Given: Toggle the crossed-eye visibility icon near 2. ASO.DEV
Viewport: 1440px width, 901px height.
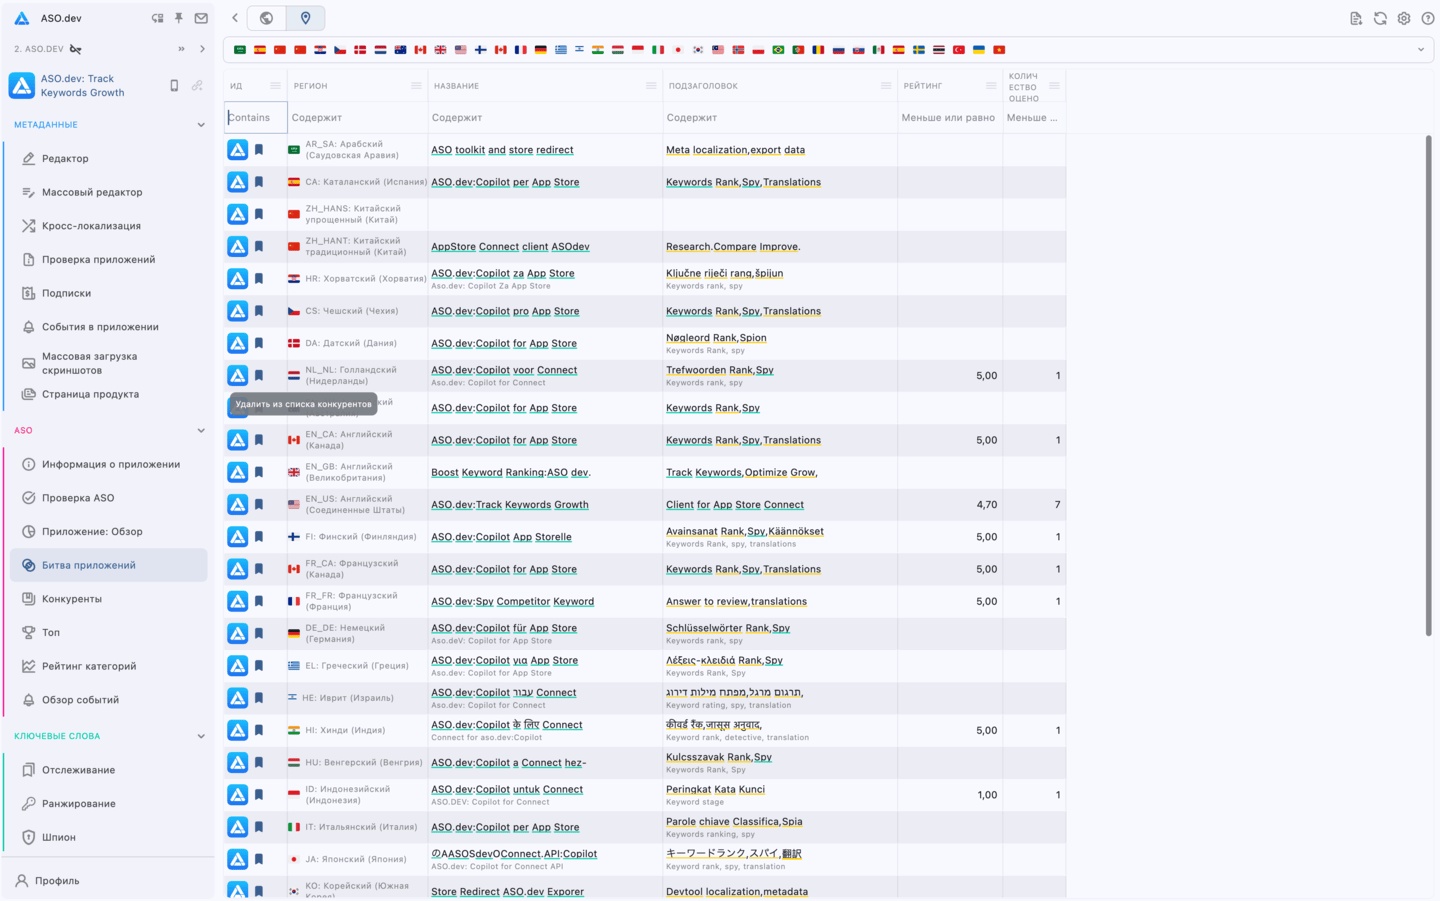Looking at the screenshot, I should click(76, 49).
